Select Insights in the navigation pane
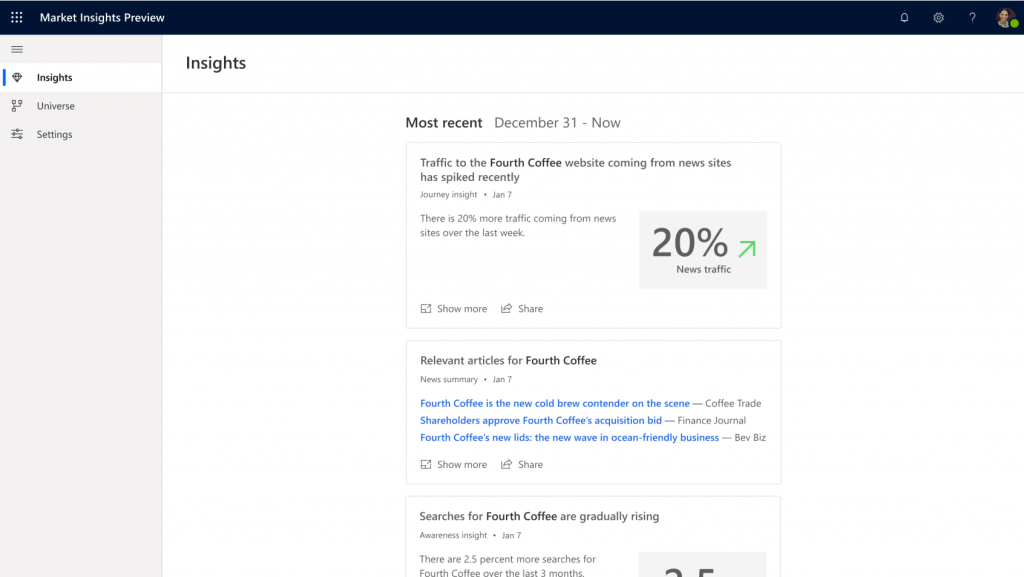The width and height of the screenshot is (1024, 577). (54, 78)
